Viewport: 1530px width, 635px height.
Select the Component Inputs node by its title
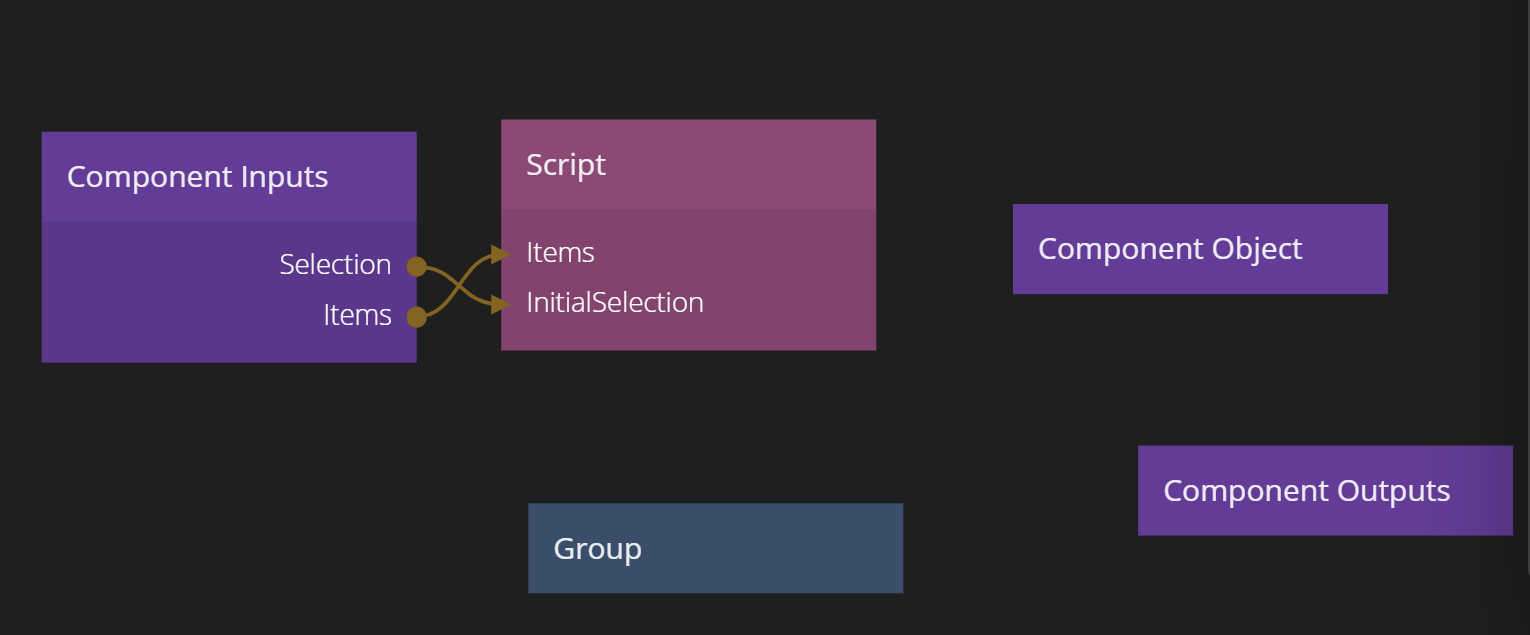[x=197, y=177]
